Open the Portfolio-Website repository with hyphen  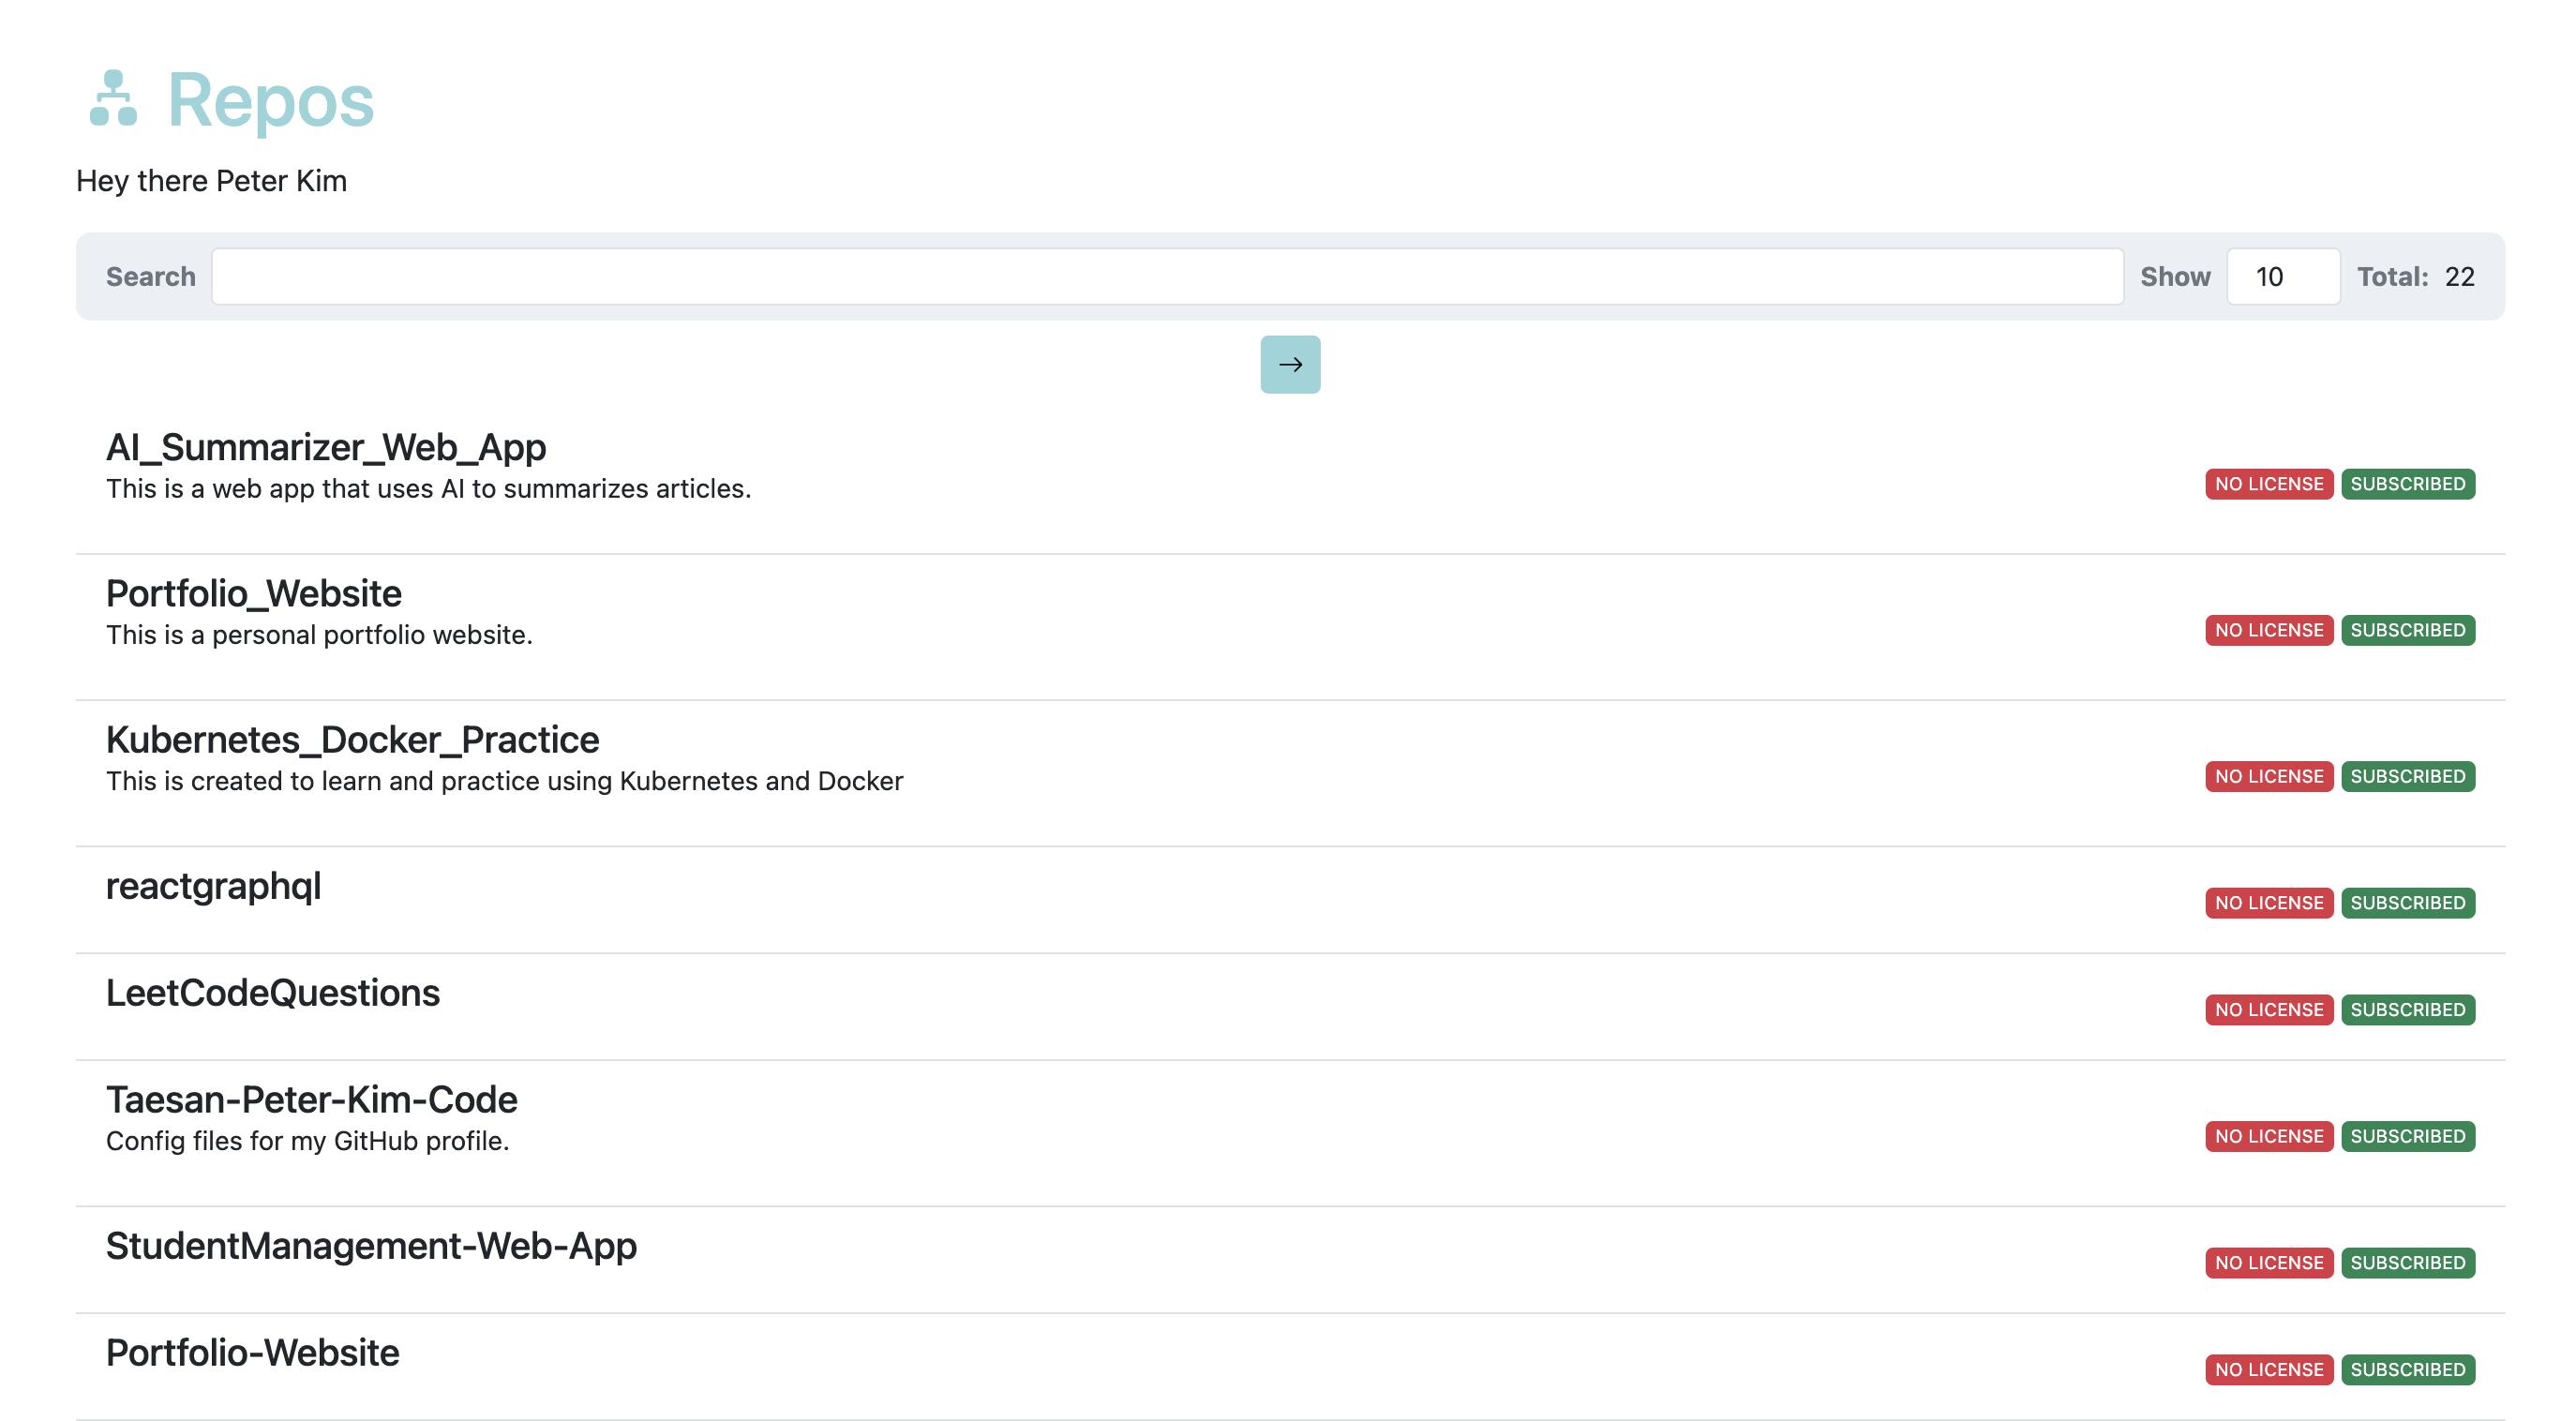[x=252, y=1352]
